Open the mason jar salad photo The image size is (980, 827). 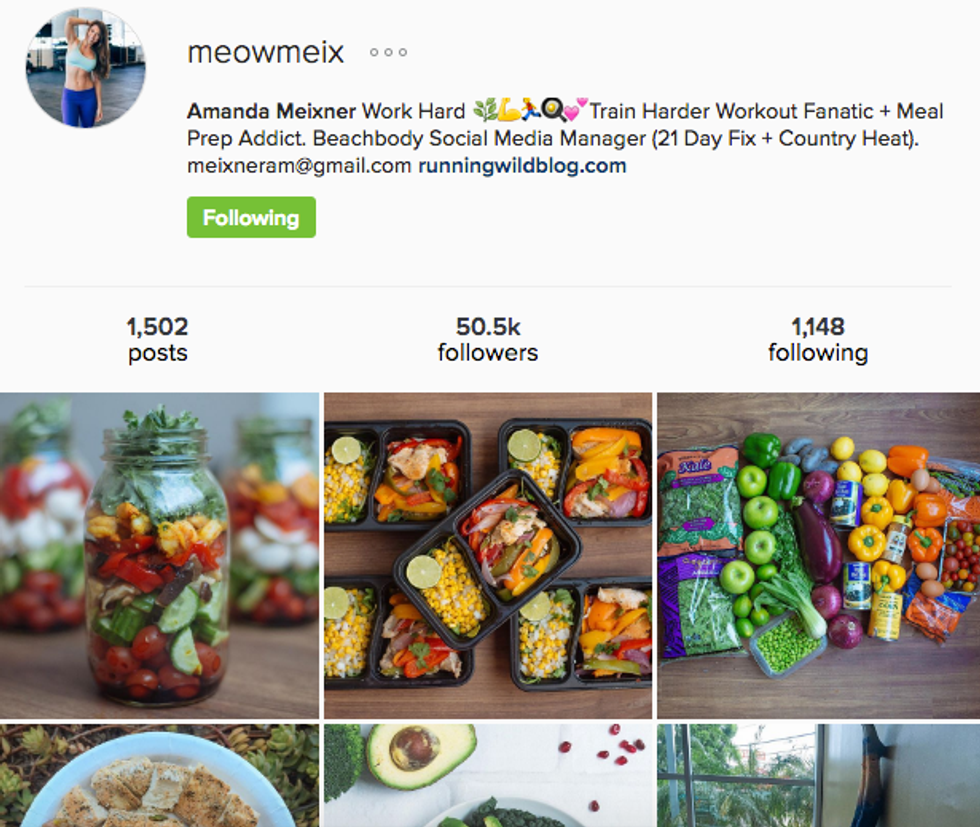(x=159, y=555)
